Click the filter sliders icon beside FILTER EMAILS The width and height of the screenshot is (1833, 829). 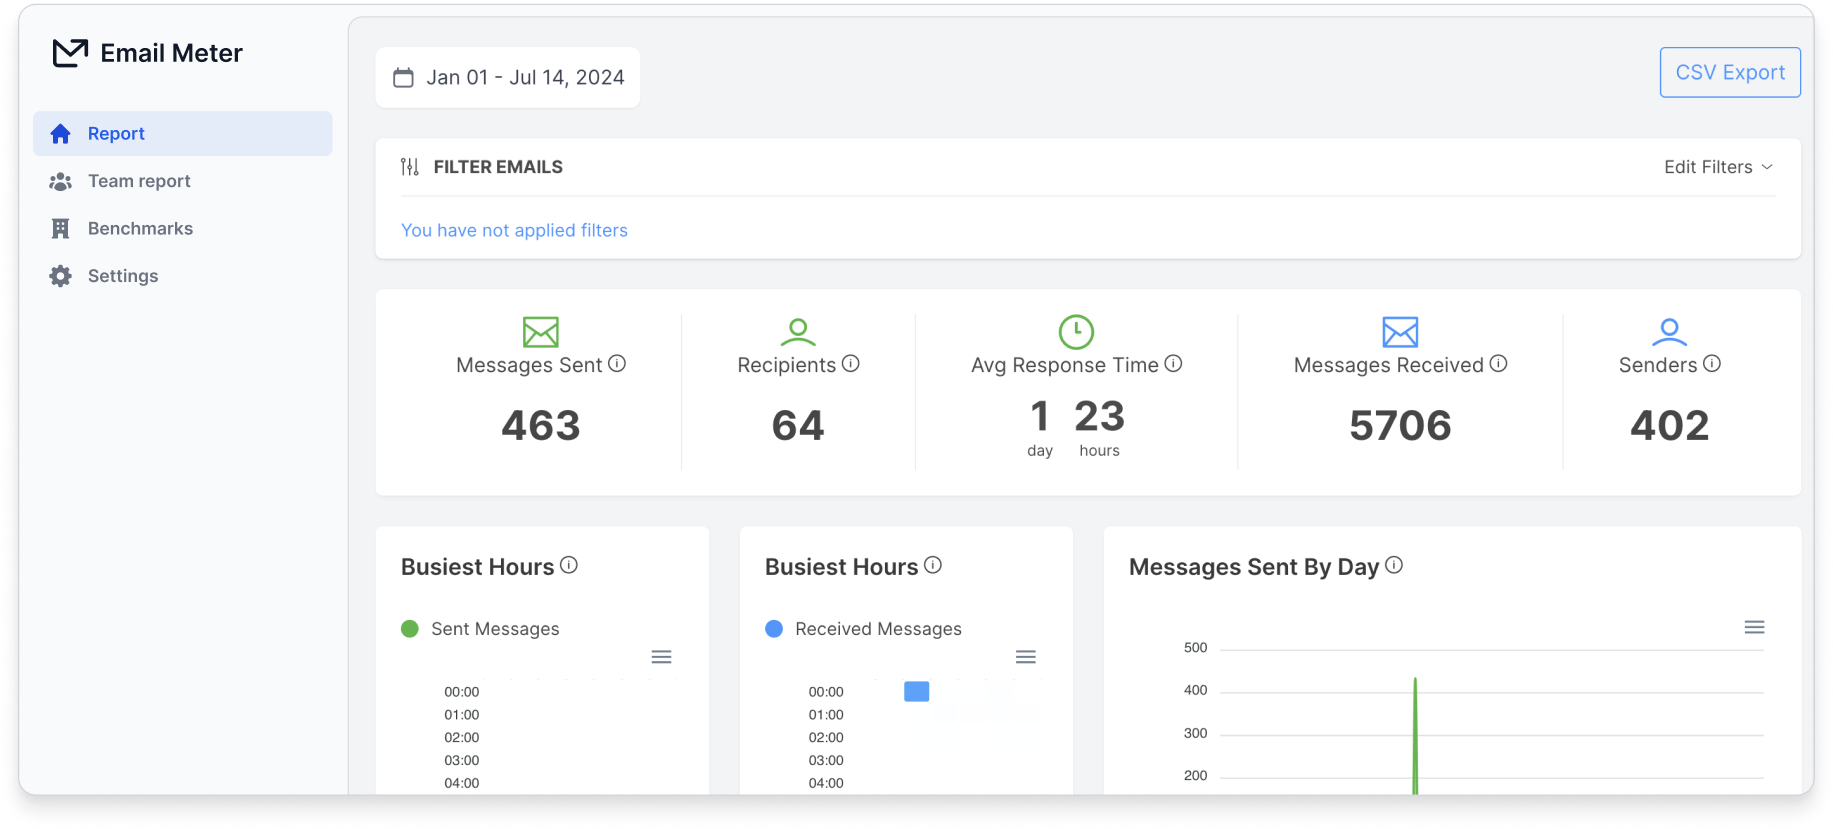pos(410,167)
